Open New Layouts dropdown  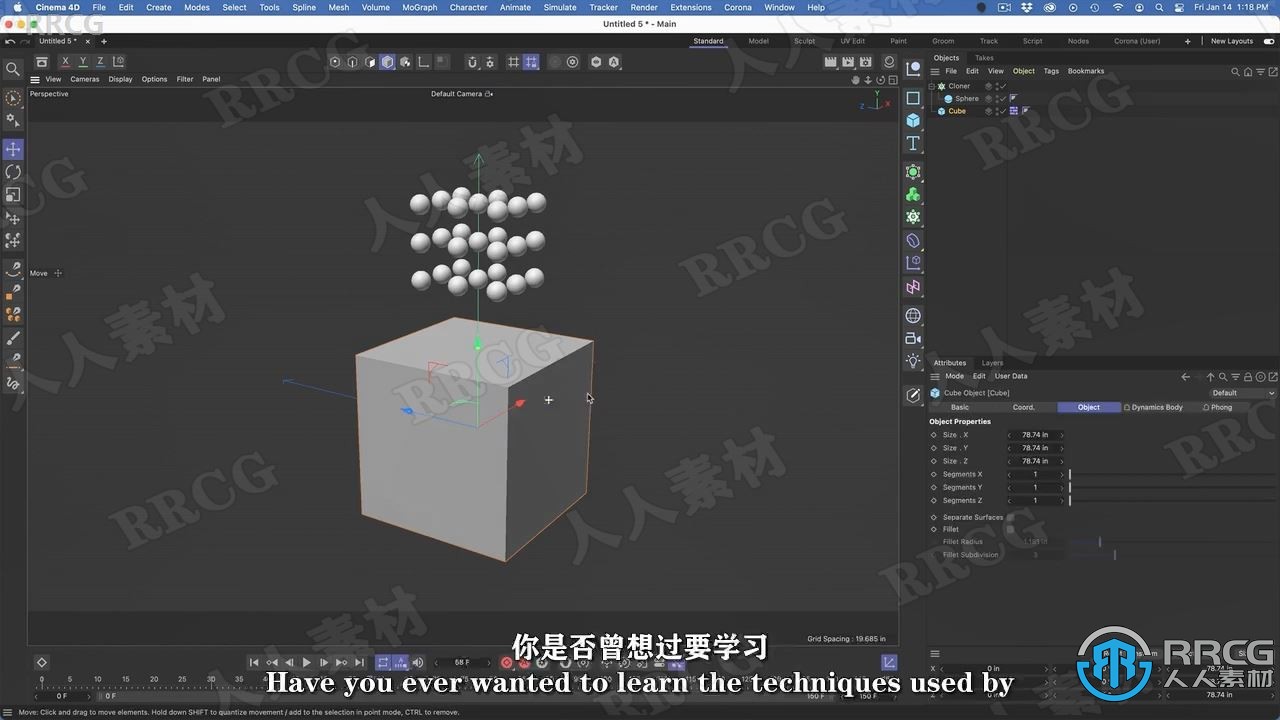click(1232, 41)
